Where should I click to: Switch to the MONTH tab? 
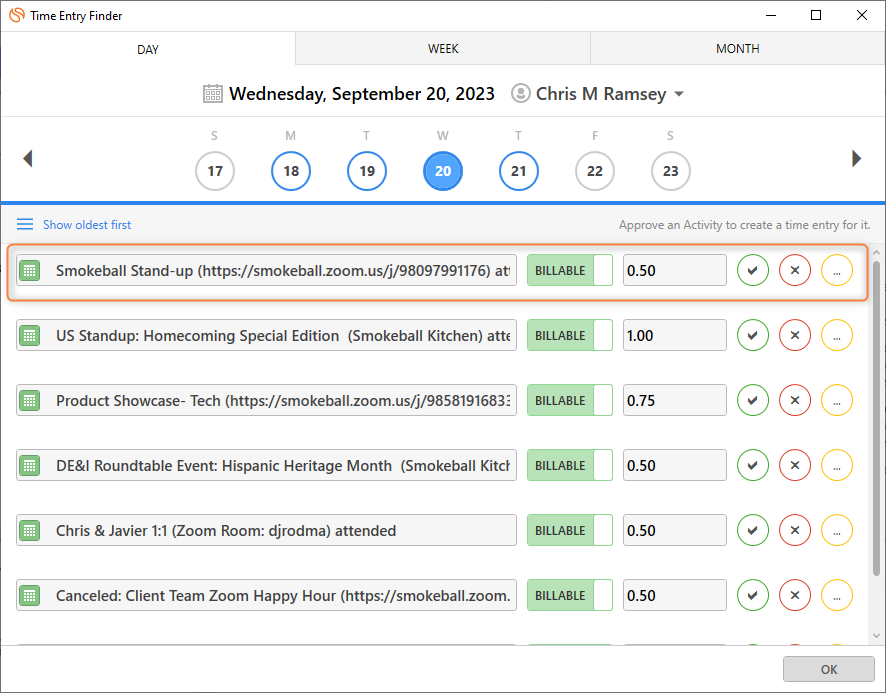(737, 49)
